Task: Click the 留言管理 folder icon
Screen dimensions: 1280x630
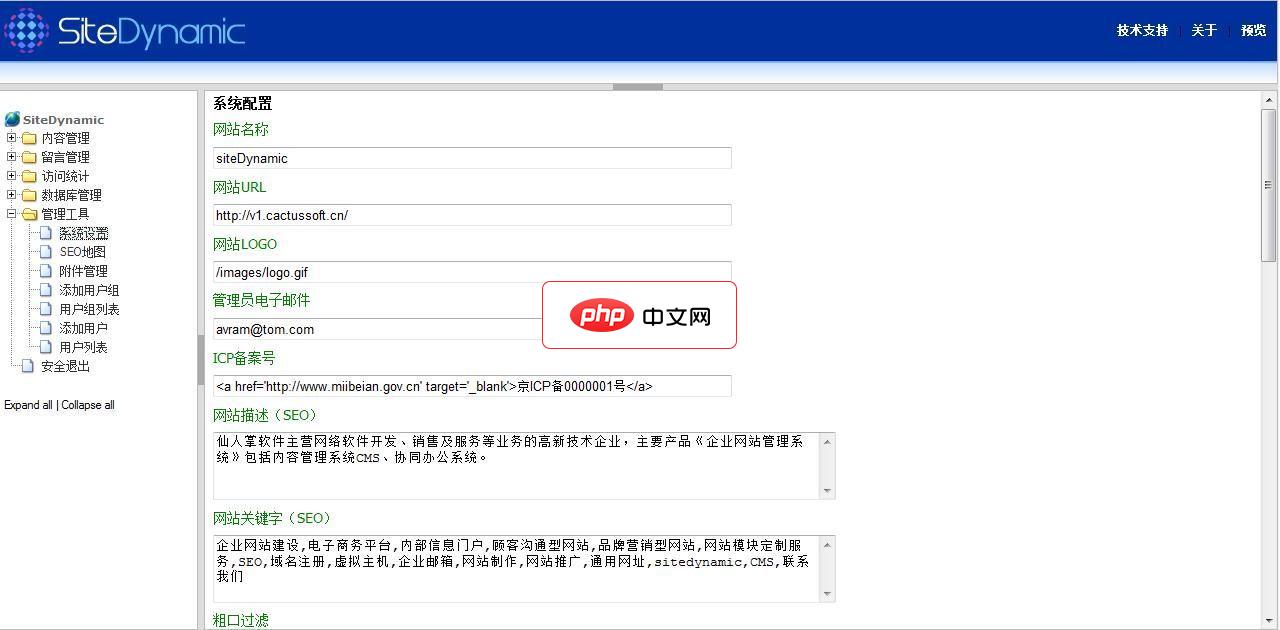Action: coord(31,156)
